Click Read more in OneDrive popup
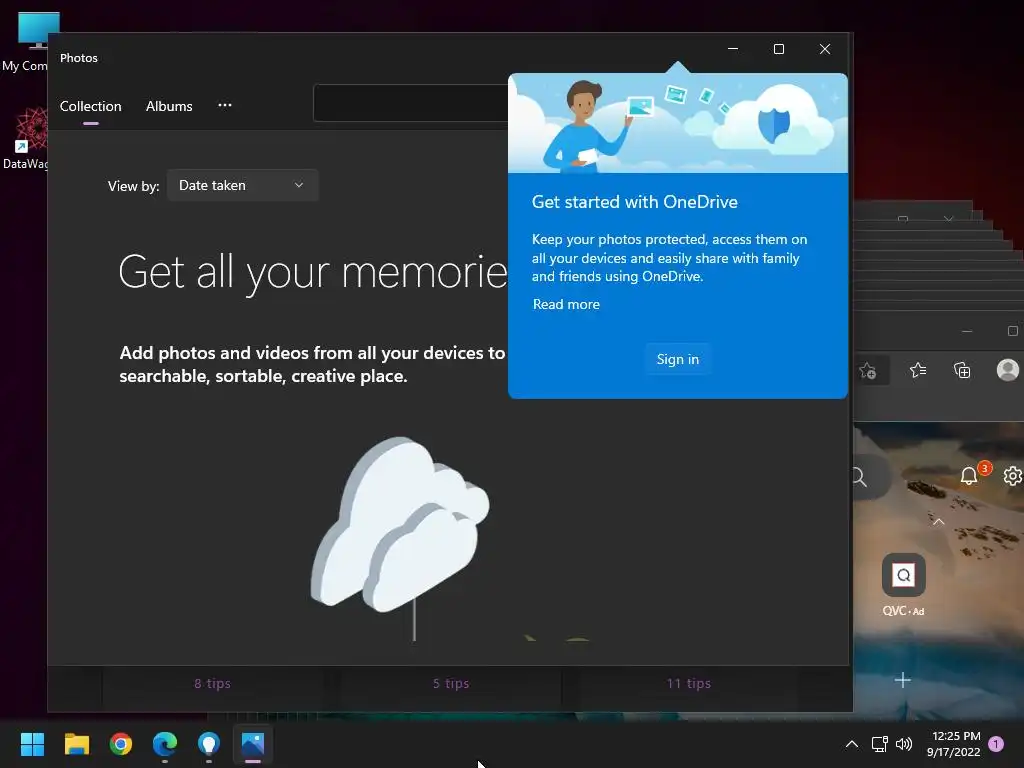 tap(566, 304)
